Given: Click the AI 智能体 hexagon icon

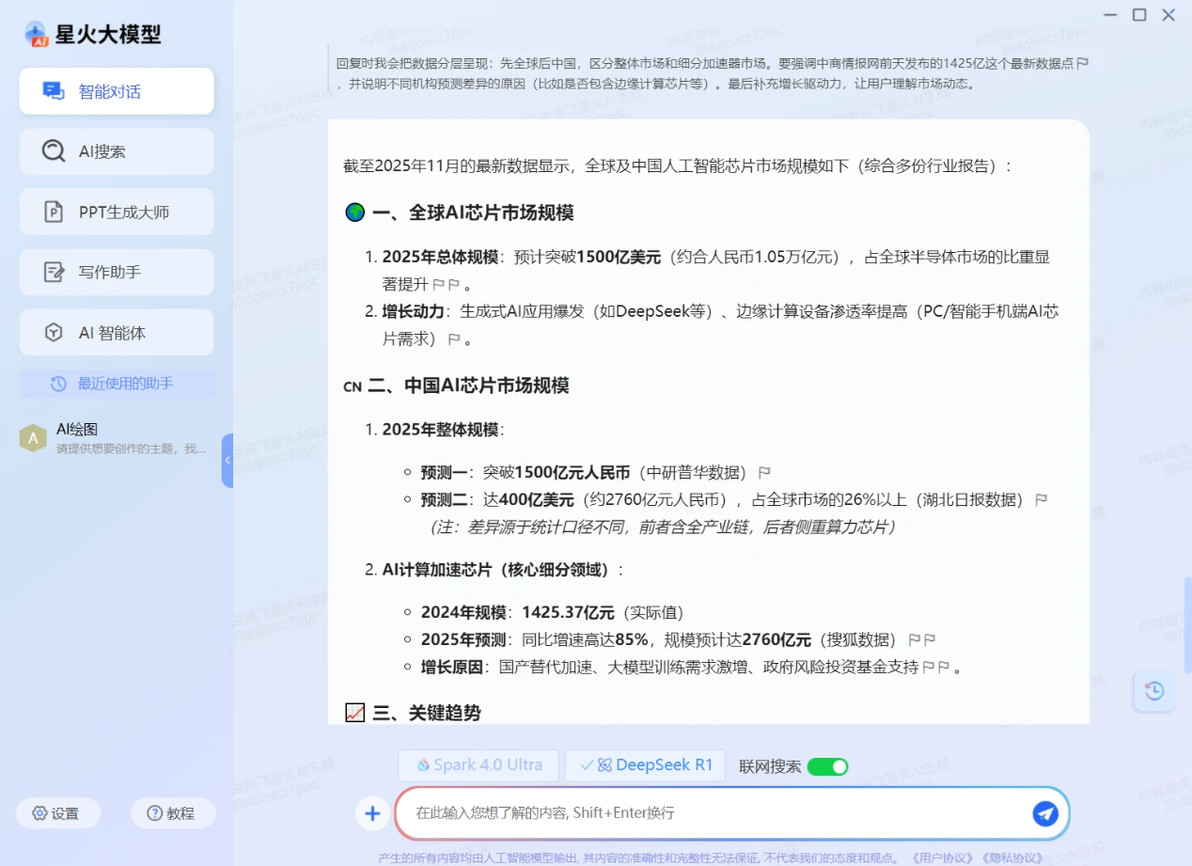Looking at the screenshot, I should pos(53,332).
